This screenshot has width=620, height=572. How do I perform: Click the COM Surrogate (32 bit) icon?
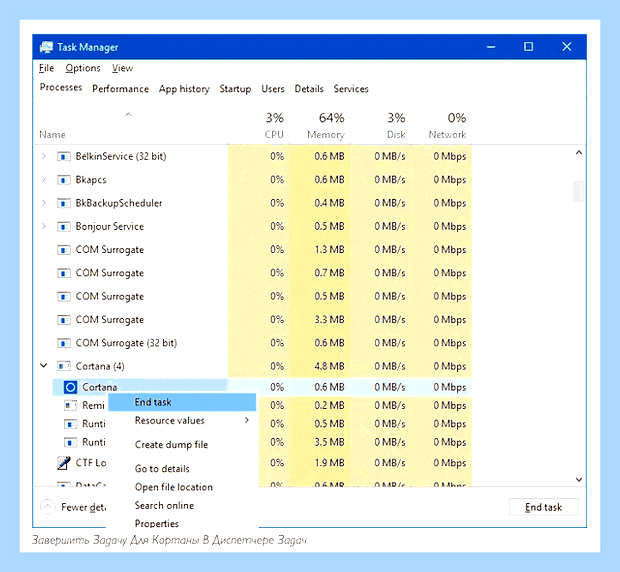coord(64,343)
